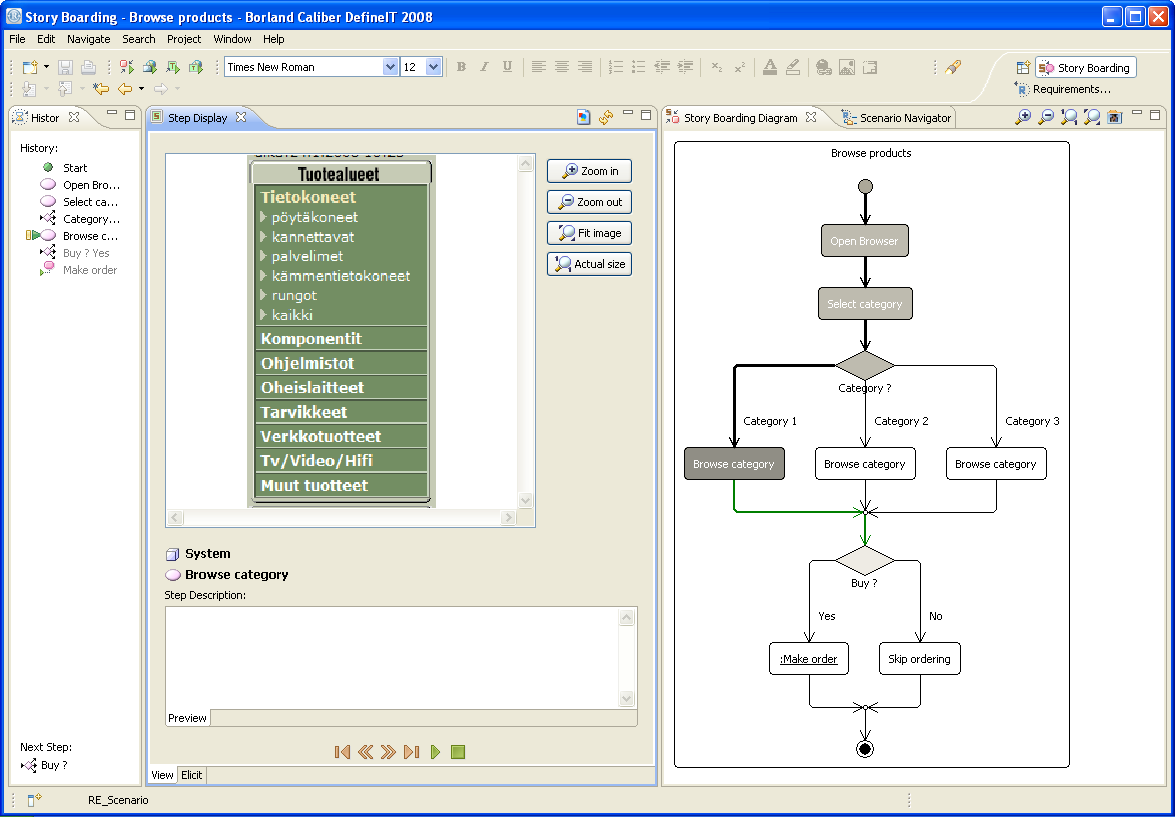Open the Navigate menu
Screen dimensions: 1175x817
[88, 39]
